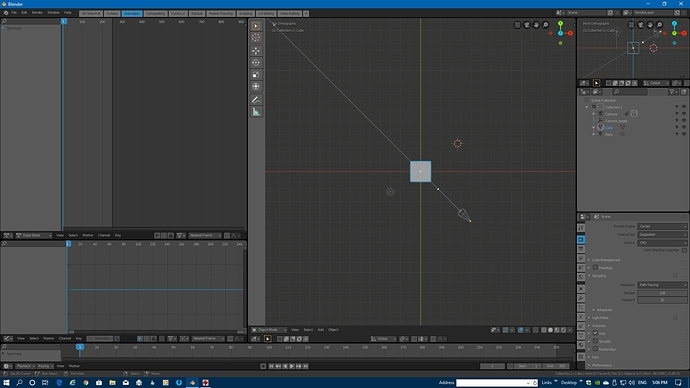Open the outliner search field
This screenshot has width=690, height=388.
(630, 92)
